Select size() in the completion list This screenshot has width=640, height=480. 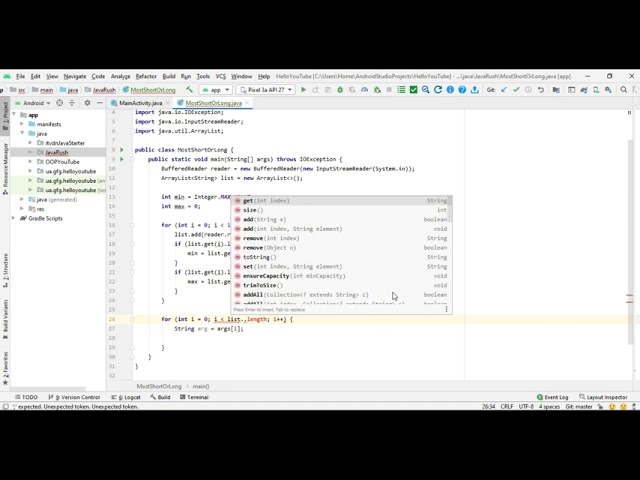point(341,210)
